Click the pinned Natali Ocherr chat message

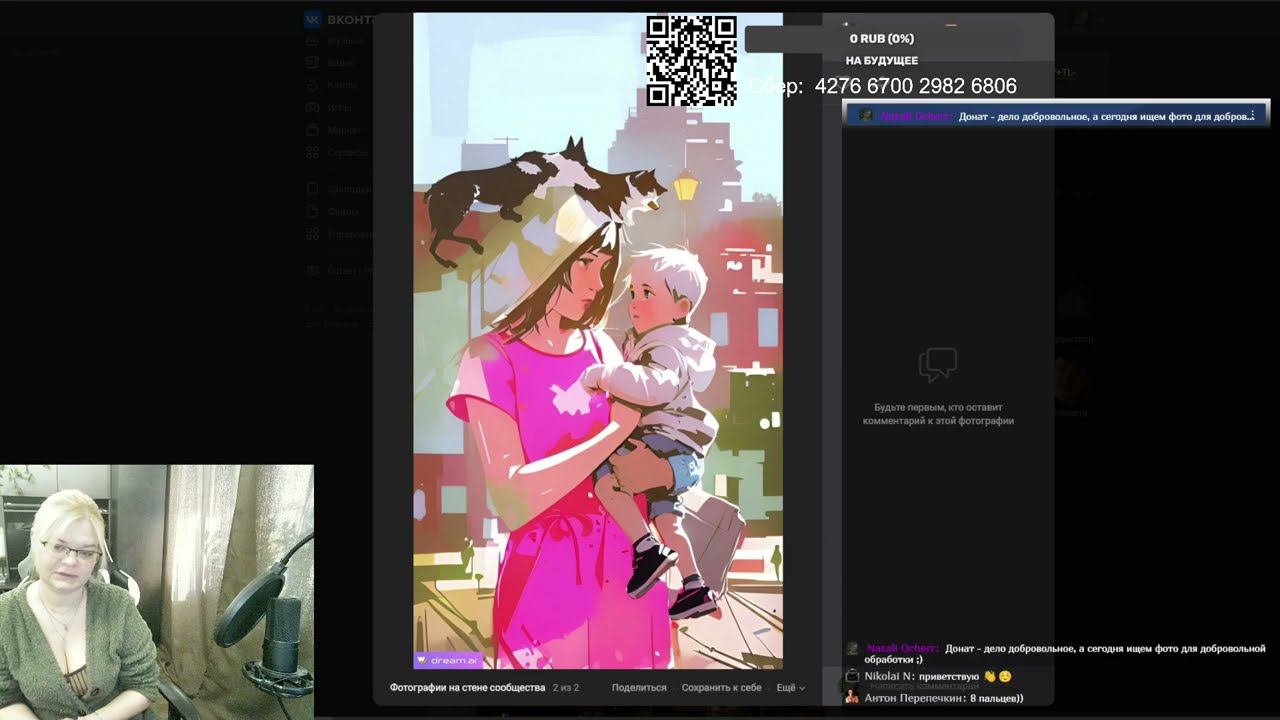(x=1056, y=116)
